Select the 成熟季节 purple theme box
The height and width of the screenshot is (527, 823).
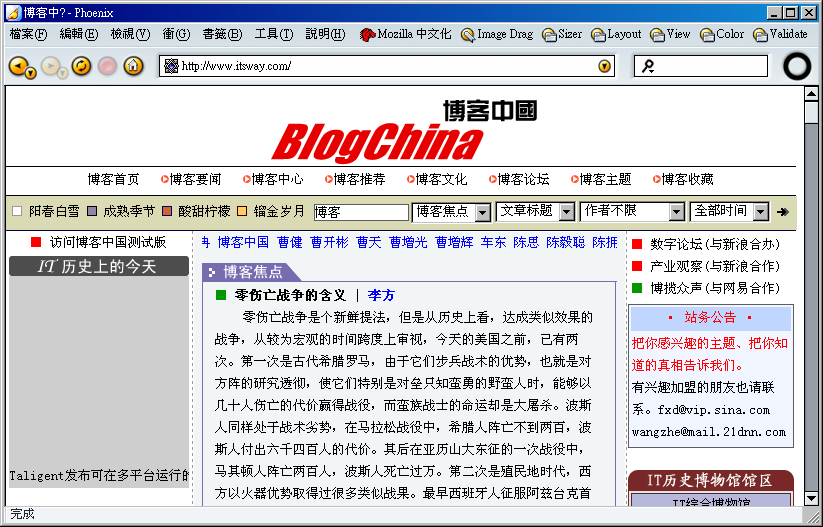(x=92, y=212)
